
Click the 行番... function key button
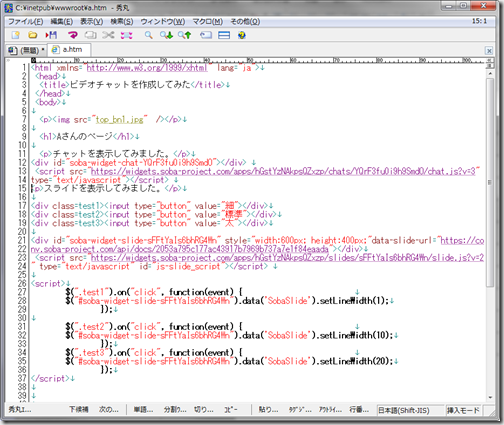pyautogui.click(x=359, y=410)
